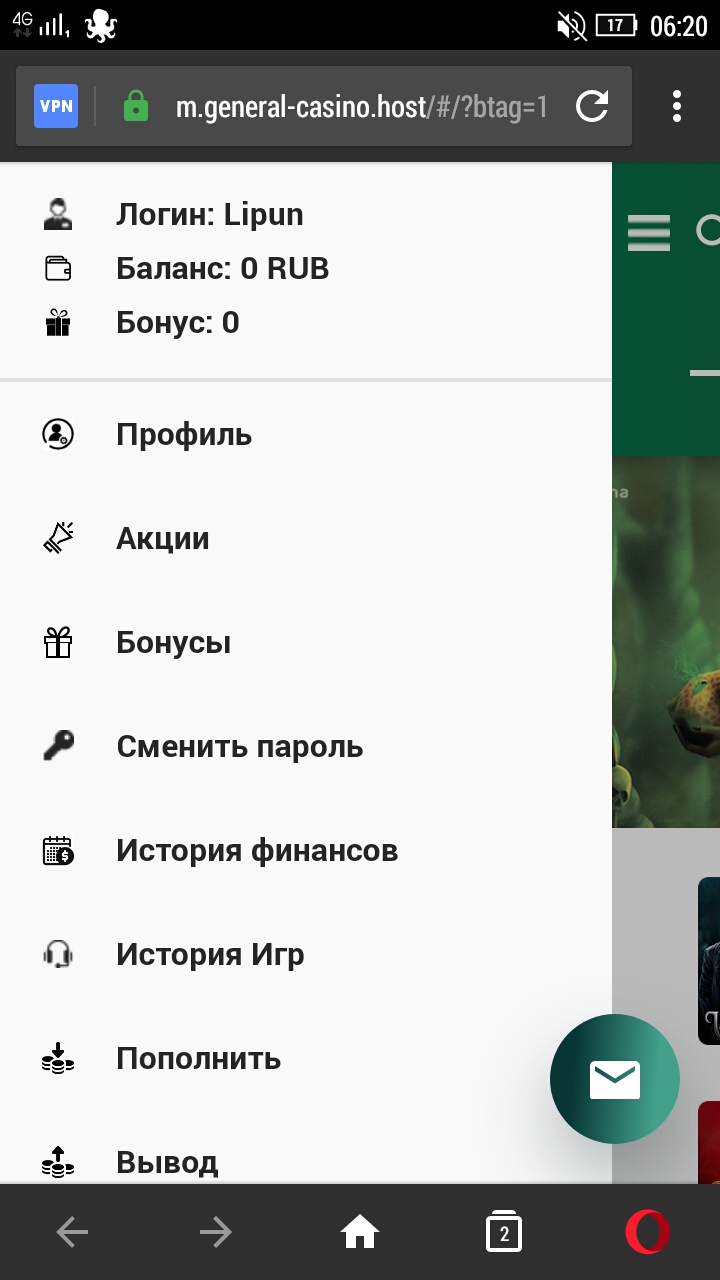Toggle the hamburger menu on casino page

649,232
